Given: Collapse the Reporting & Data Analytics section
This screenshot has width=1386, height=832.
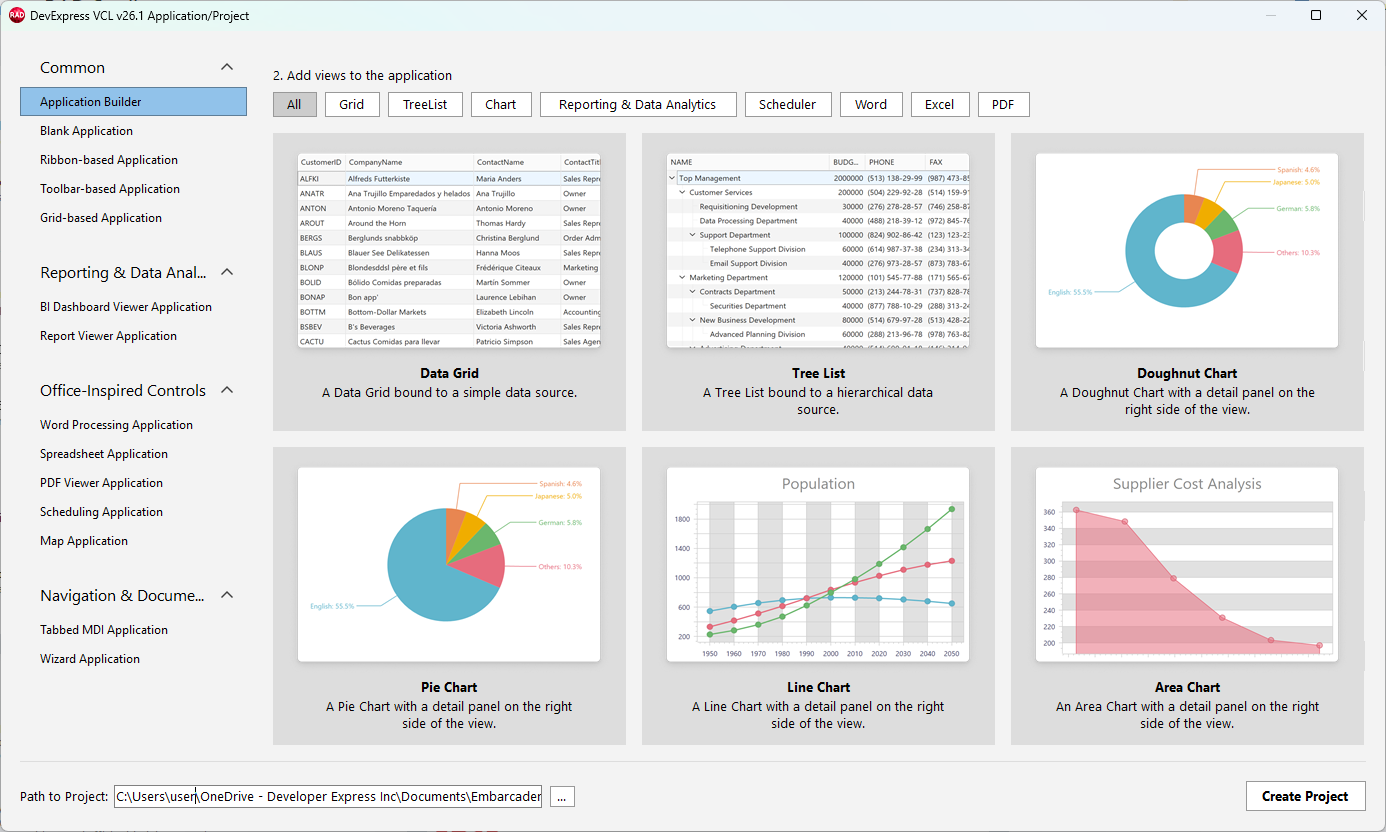Looking at the screenshot, I should point(227,272).
